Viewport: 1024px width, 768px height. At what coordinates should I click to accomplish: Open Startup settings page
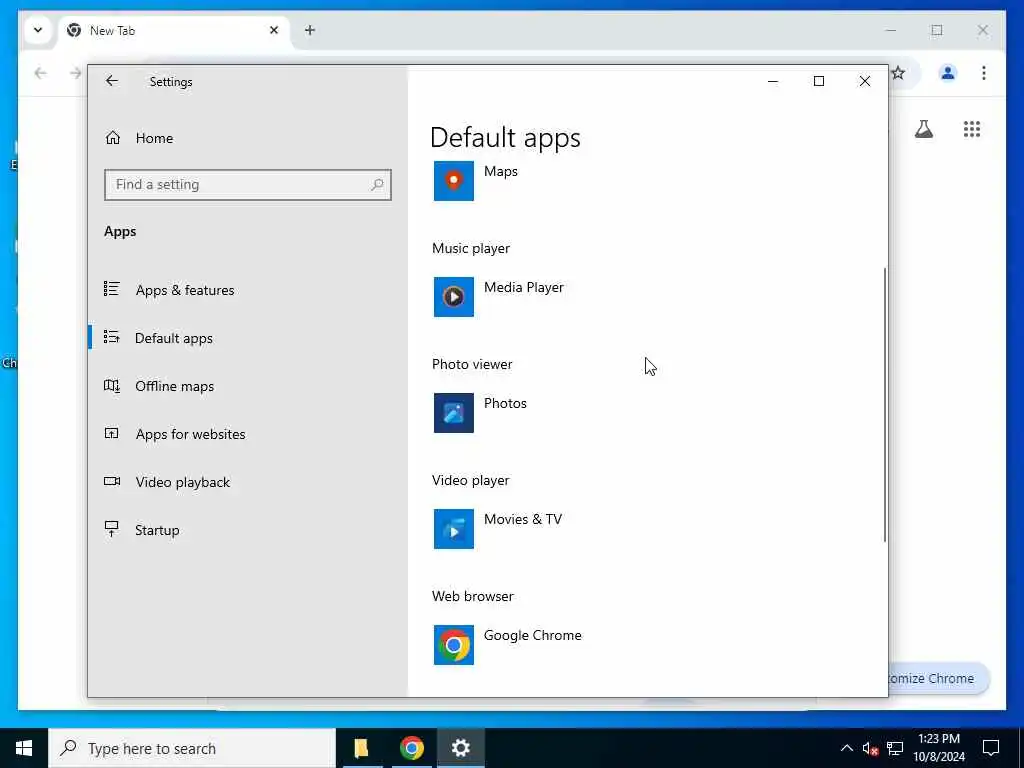point(157,530)
